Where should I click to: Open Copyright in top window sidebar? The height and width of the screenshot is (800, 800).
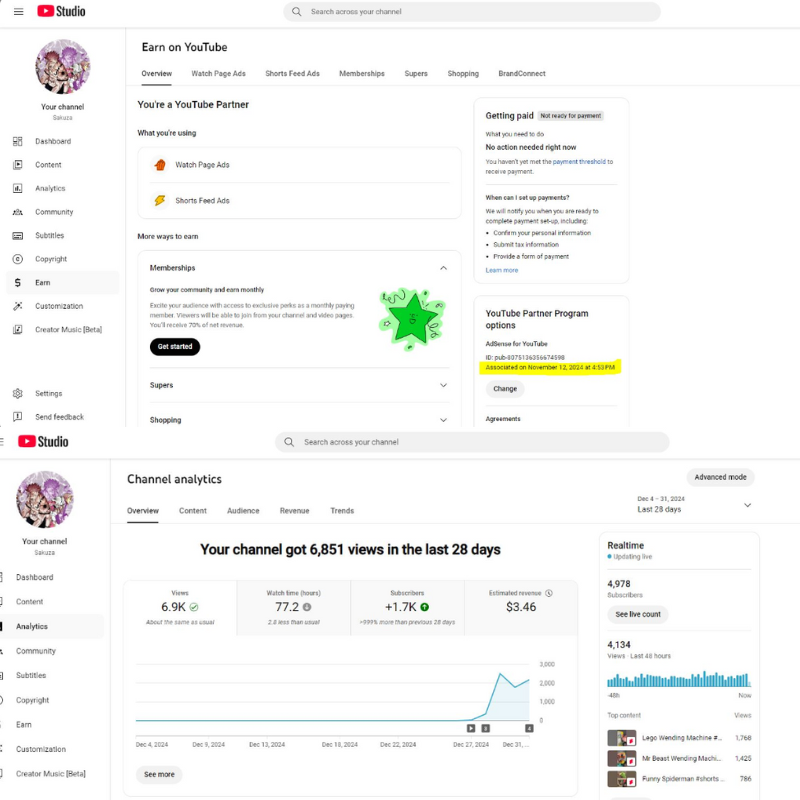tap(51, 259)
